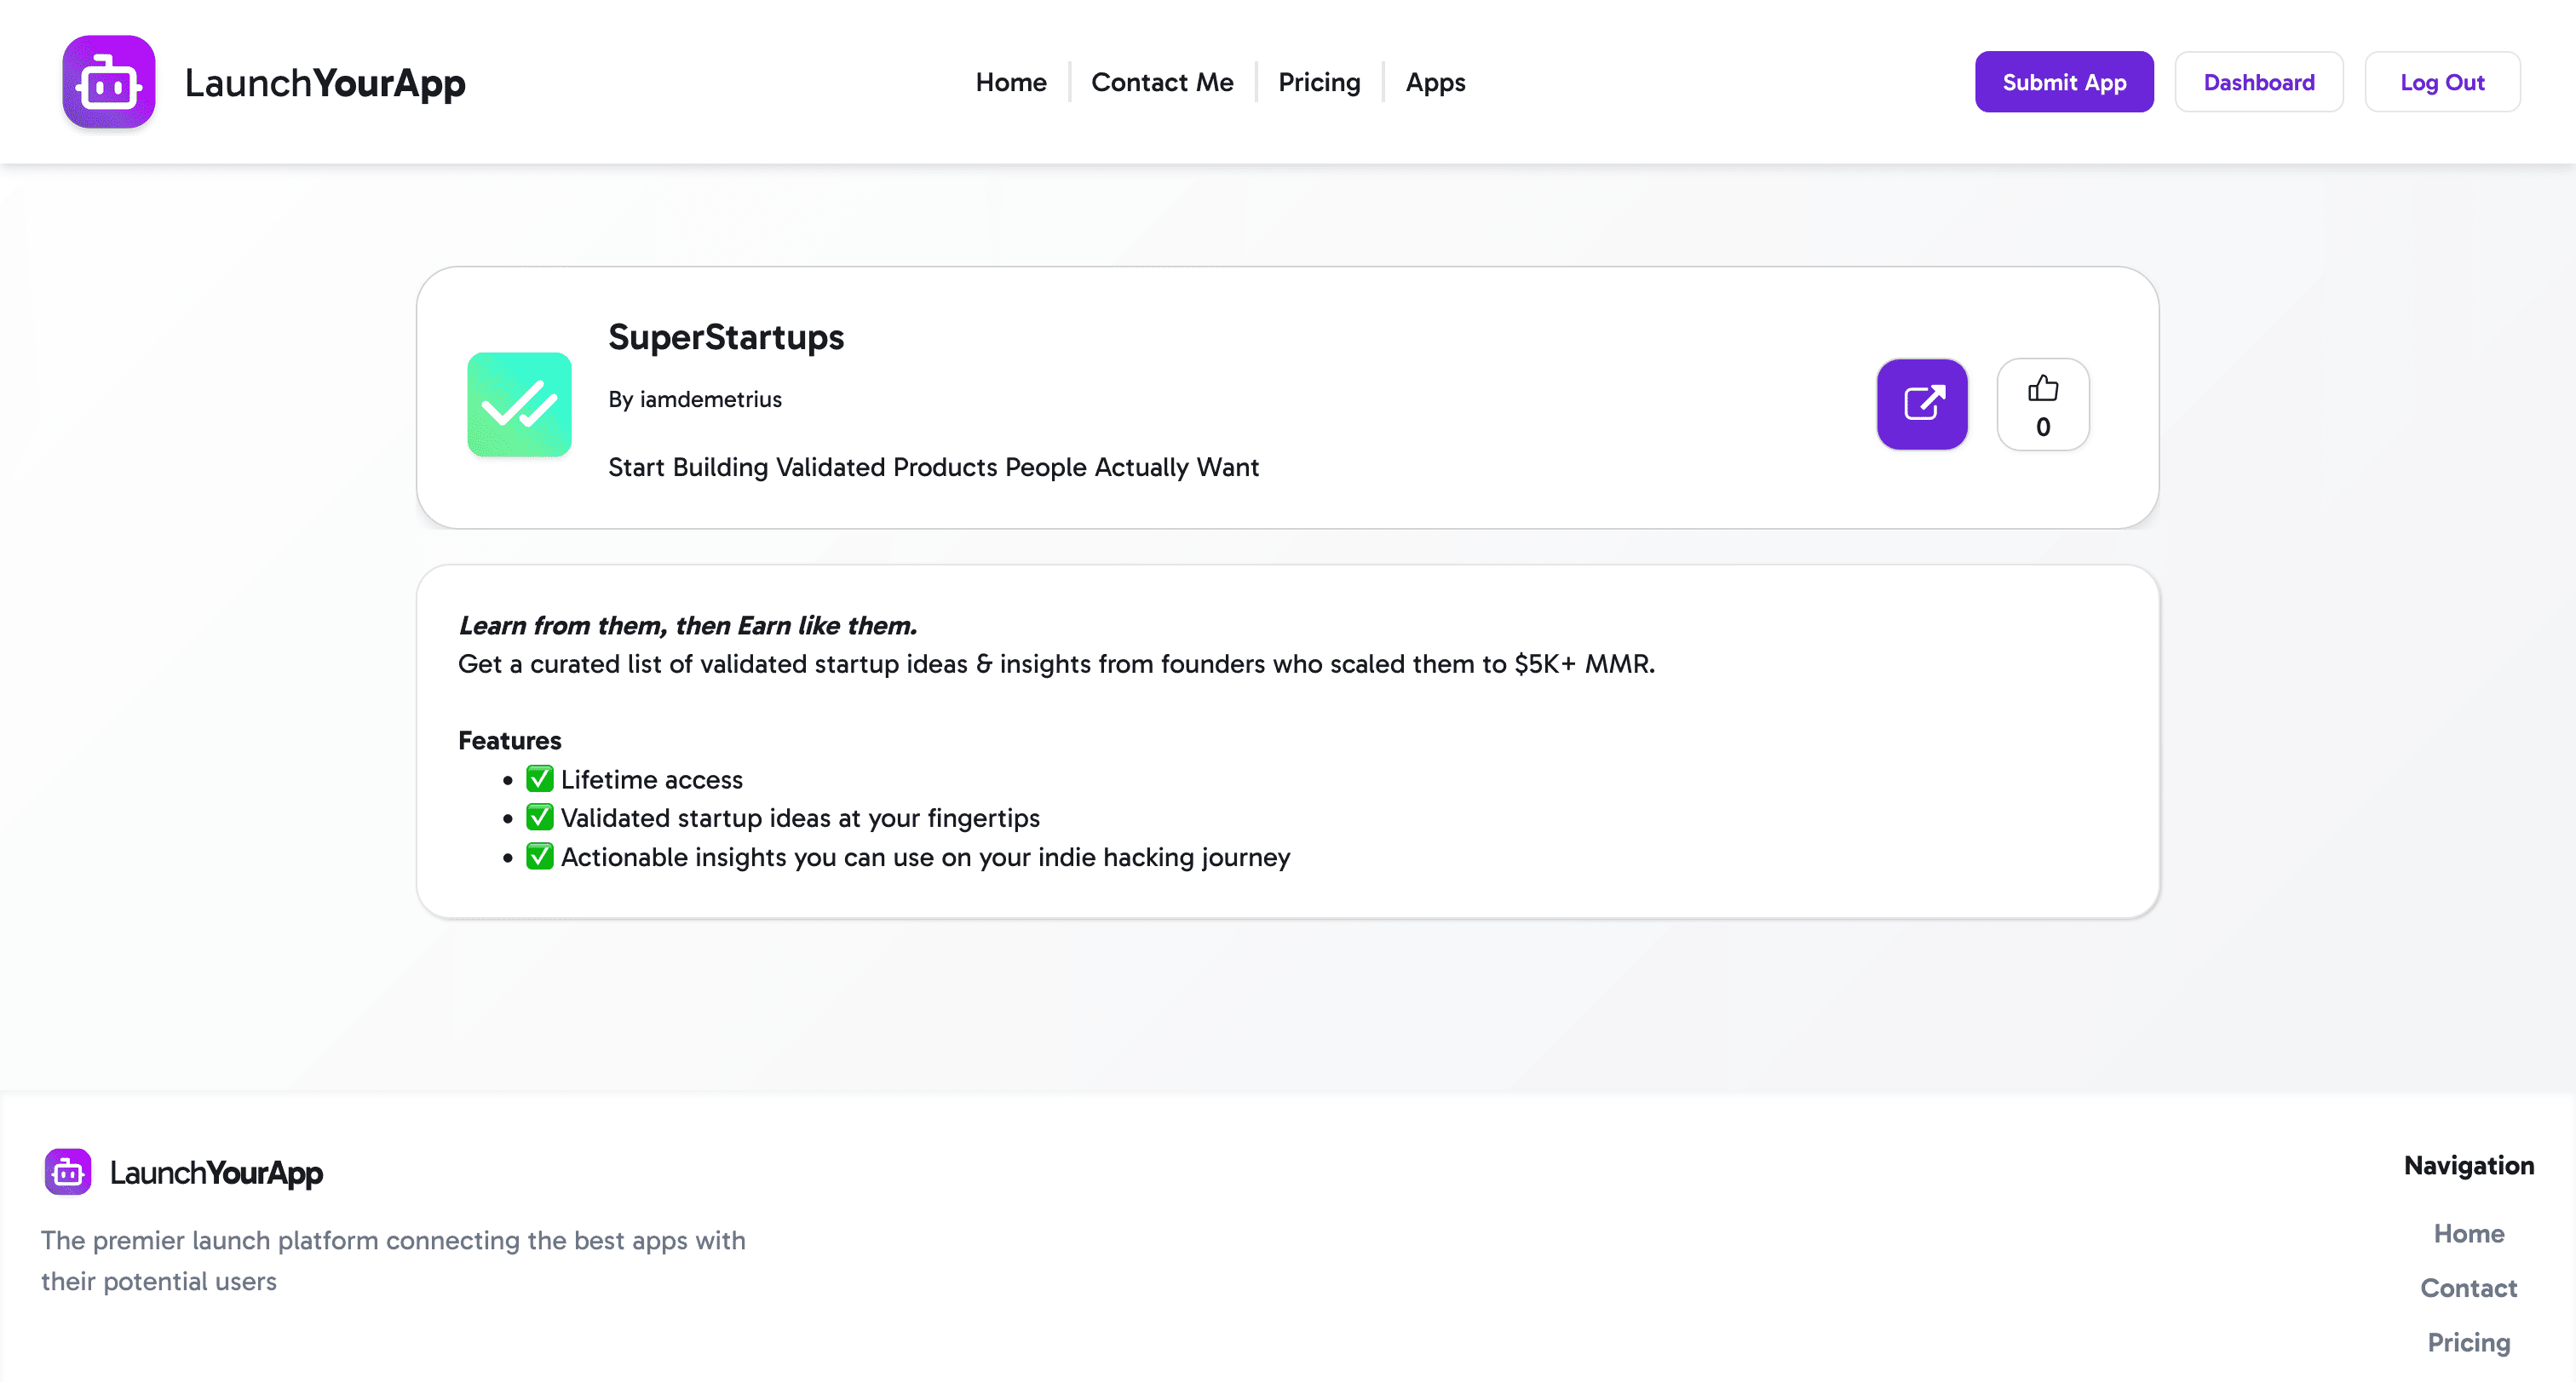
Task: Log Out of the account
Action: [x=2442, y=81]
